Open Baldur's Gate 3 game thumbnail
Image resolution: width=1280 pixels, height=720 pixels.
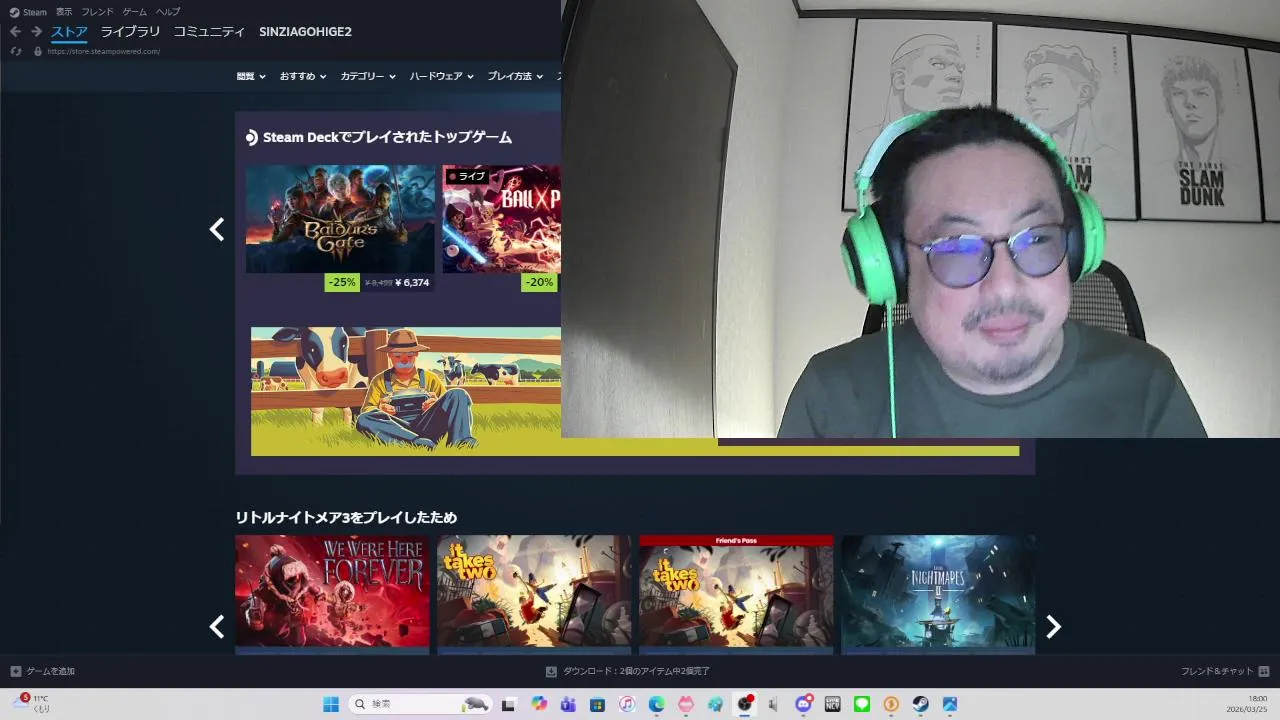coord(340,219)
